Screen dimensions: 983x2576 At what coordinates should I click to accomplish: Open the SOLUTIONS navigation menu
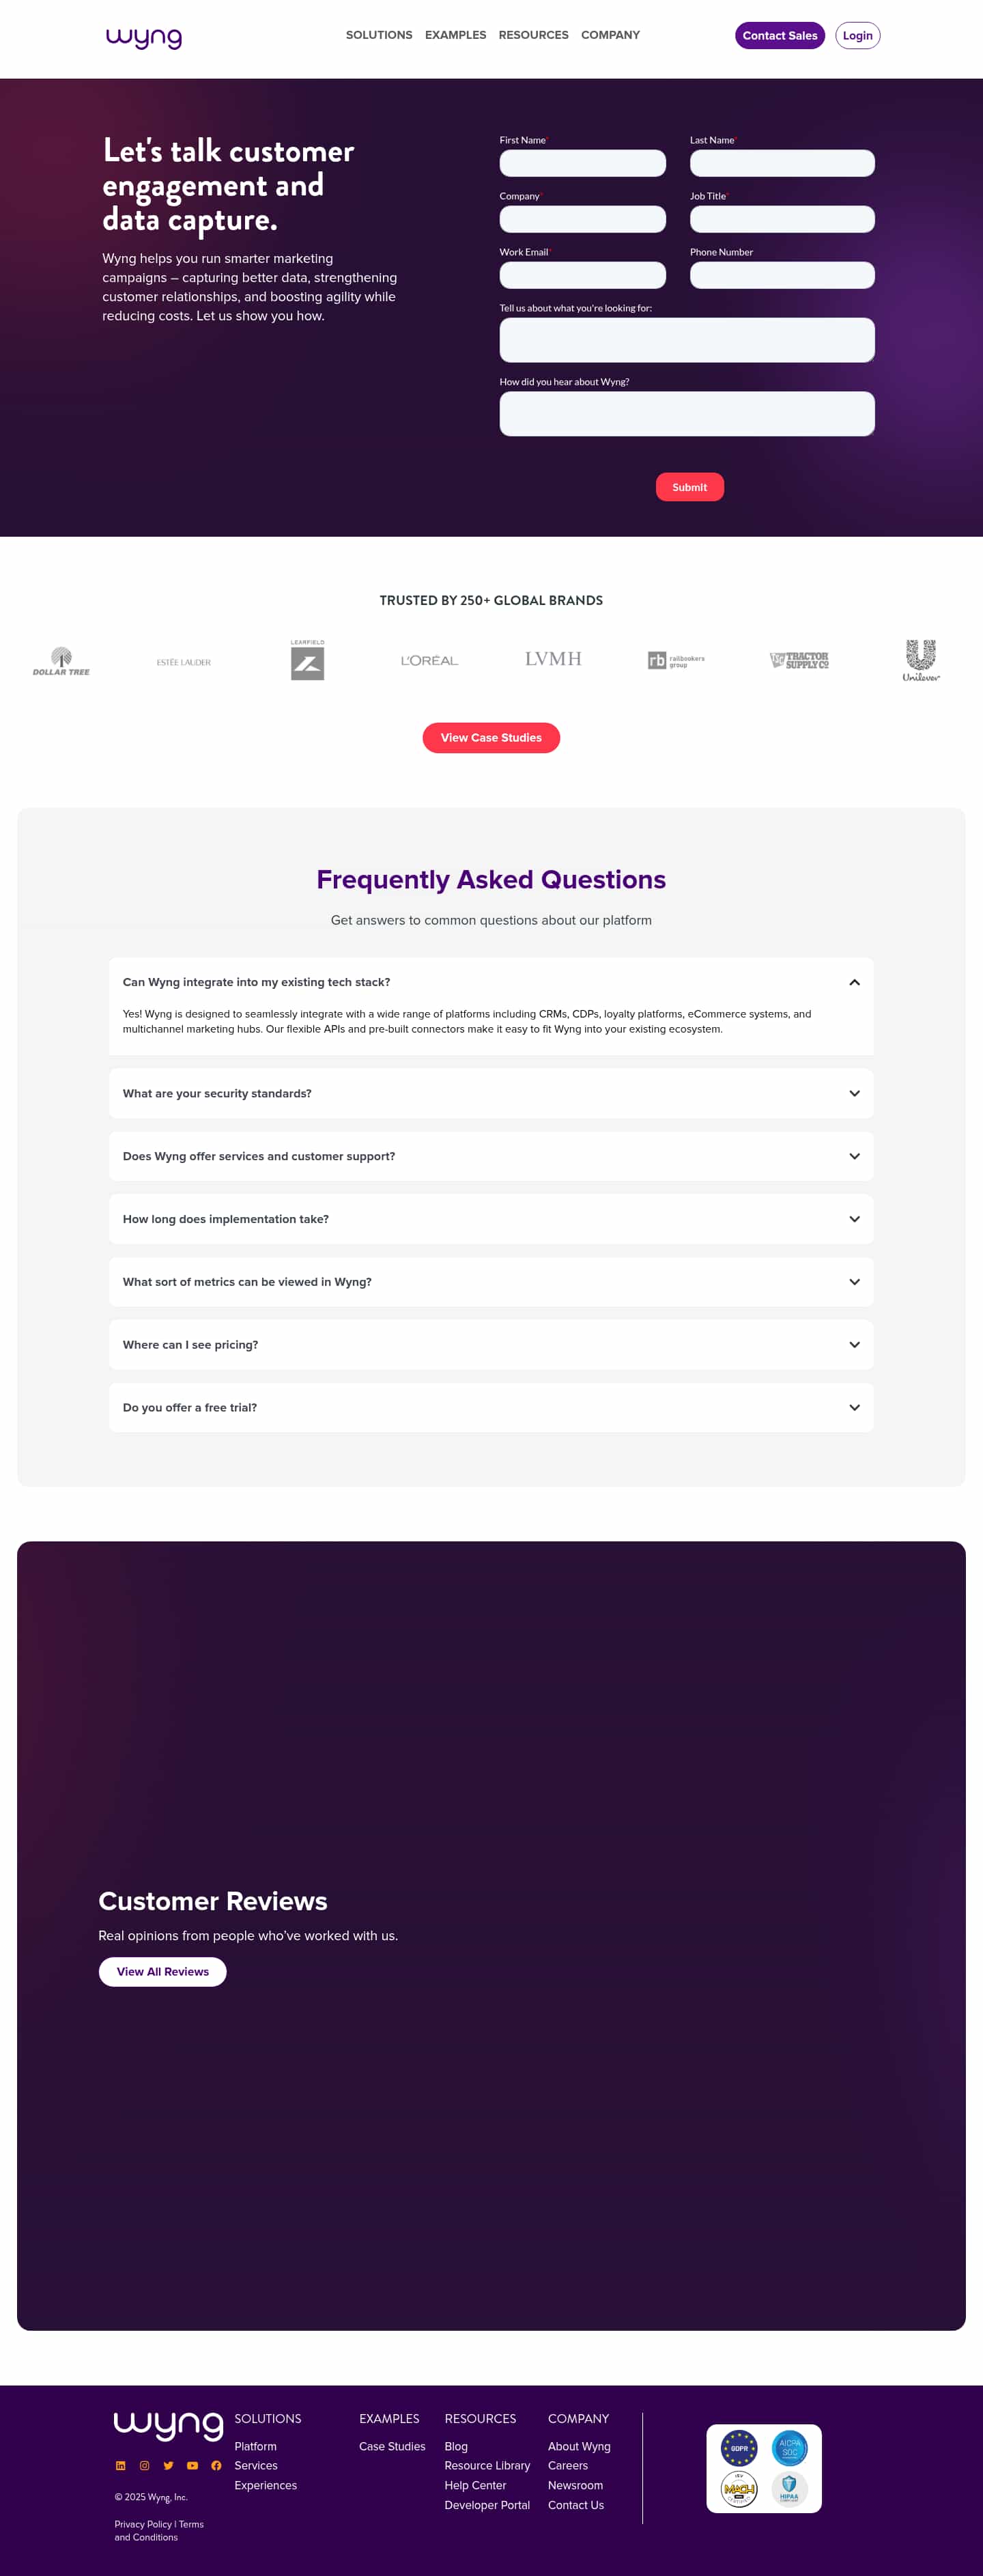379,35
